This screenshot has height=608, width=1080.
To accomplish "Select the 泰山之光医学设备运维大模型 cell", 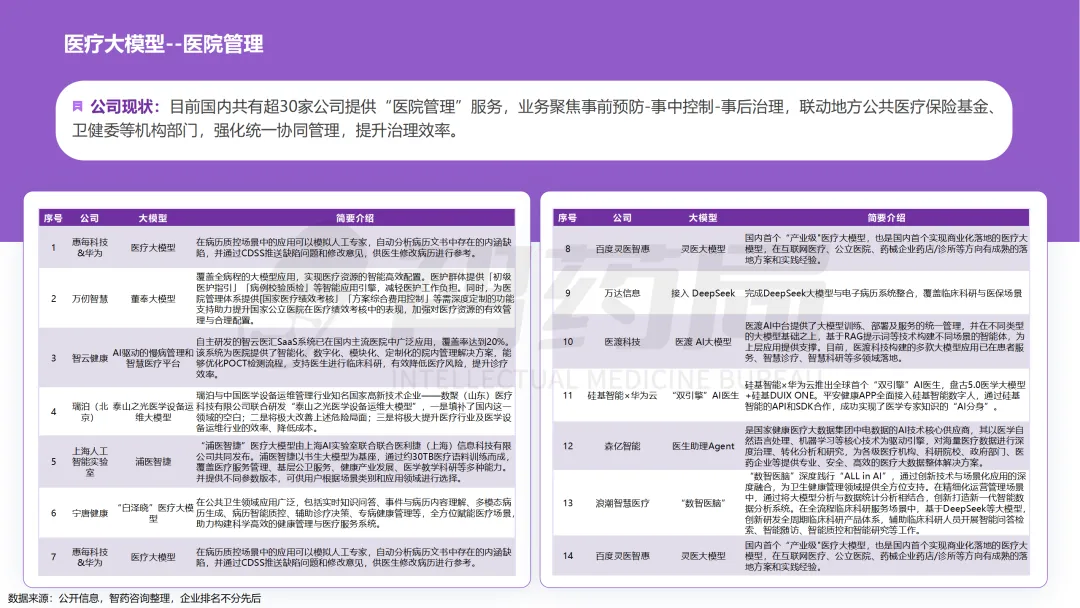I will [153, 412].
